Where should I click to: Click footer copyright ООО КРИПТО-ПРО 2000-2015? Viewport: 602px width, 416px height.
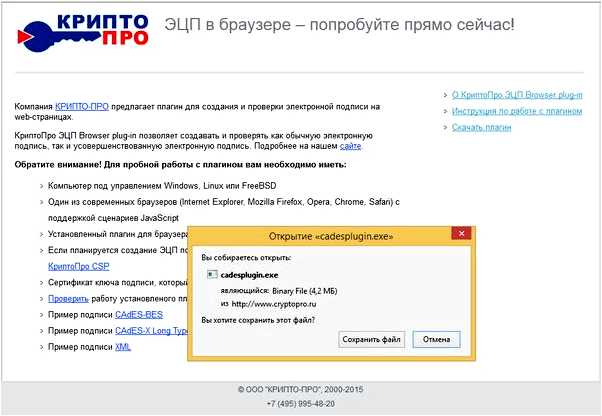(301, 390)
